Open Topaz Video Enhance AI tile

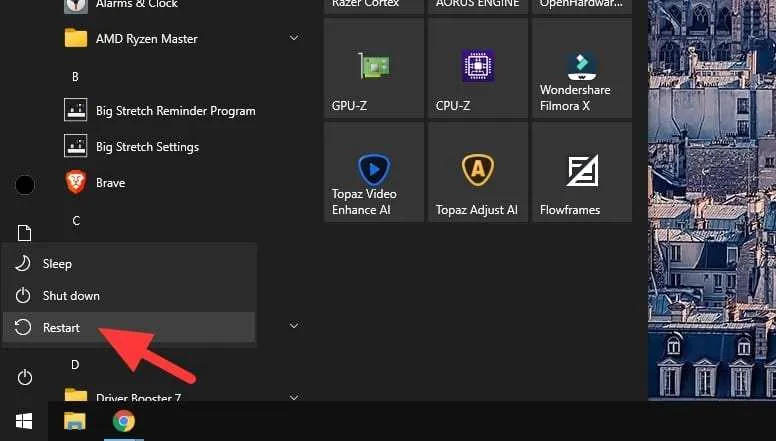pyautogui.click(x=374, y=172)
